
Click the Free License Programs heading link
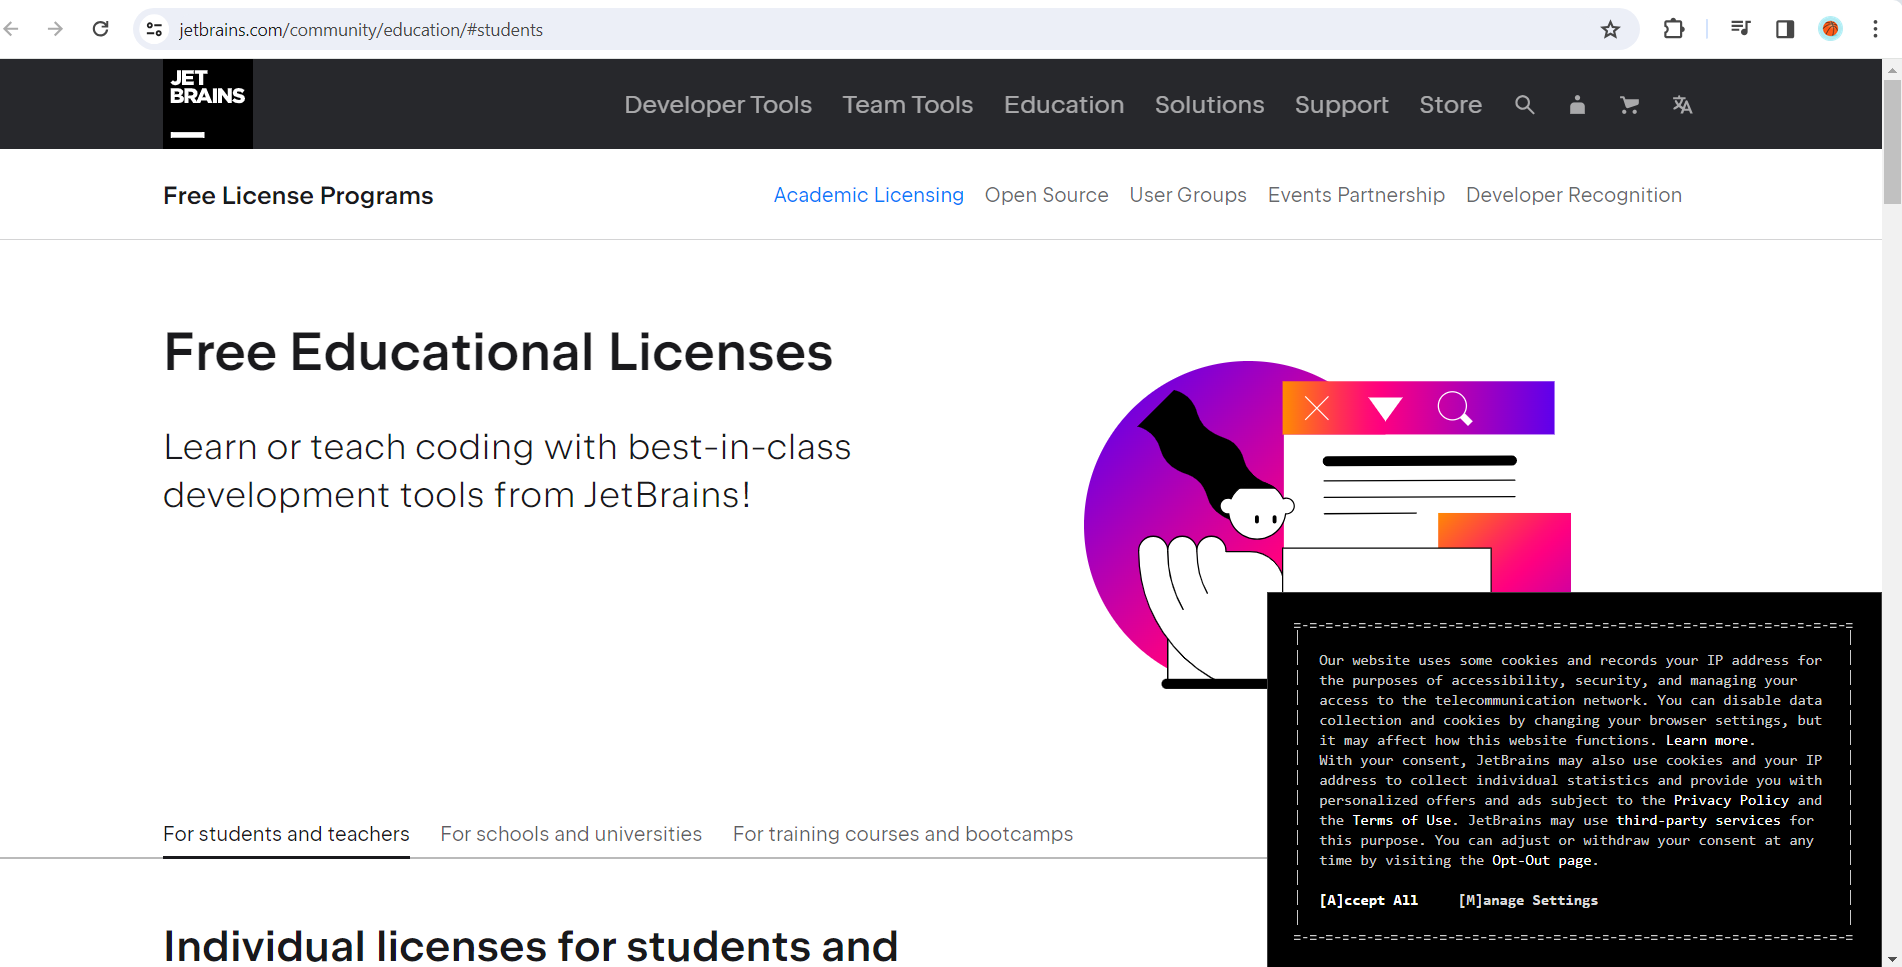click(x=298, y=196)
